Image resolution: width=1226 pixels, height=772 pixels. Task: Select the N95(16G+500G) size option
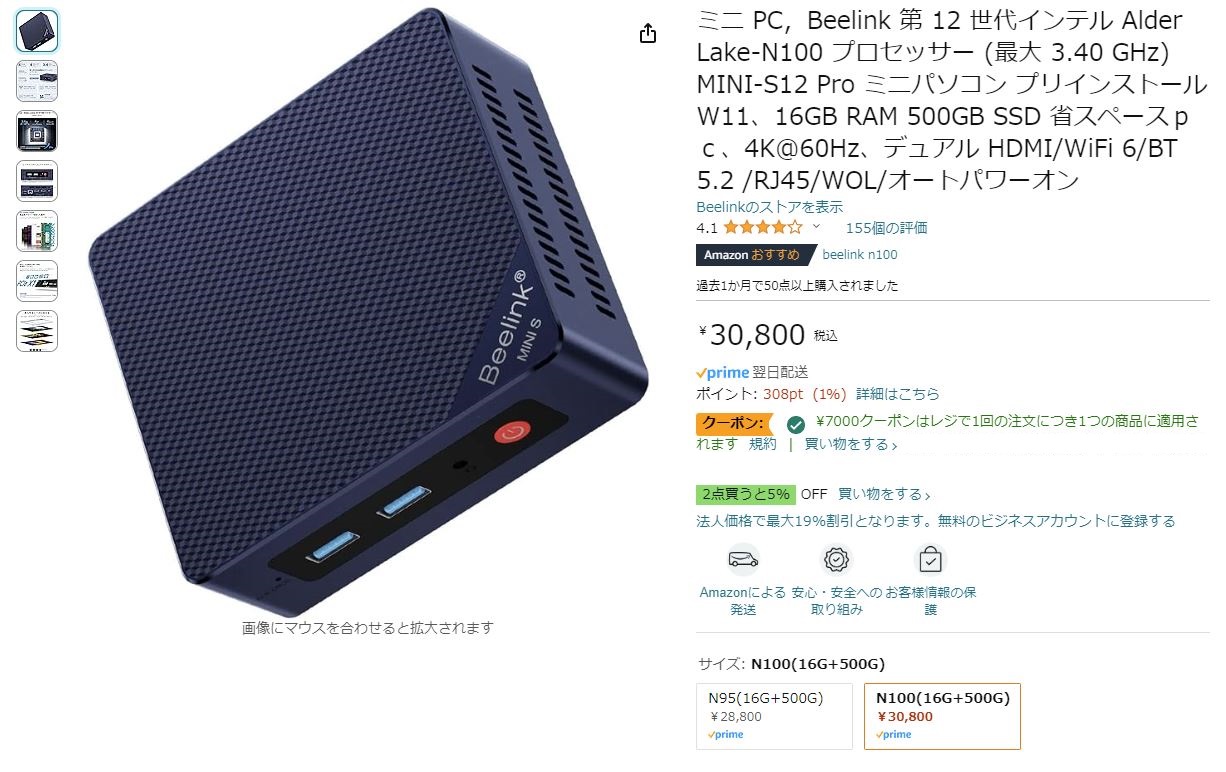click(775, 716)
